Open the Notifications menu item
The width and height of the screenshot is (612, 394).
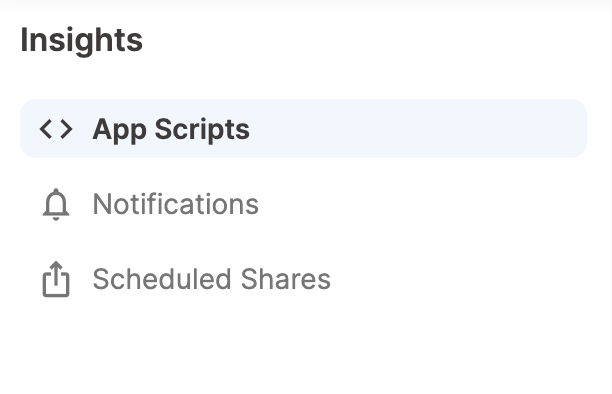[303, 204]
